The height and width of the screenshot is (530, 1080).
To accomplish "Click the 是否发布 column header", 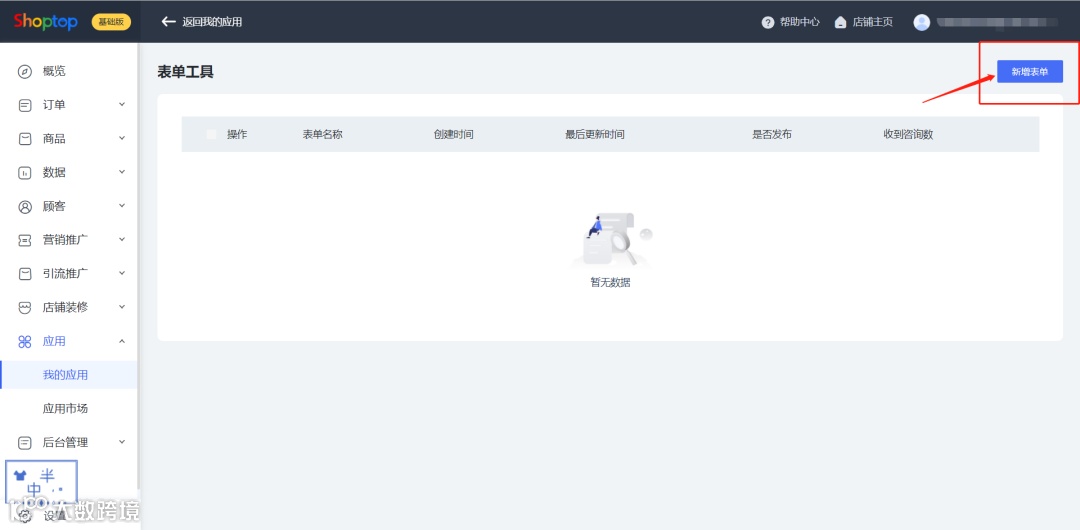I will [x=772, y=134].
